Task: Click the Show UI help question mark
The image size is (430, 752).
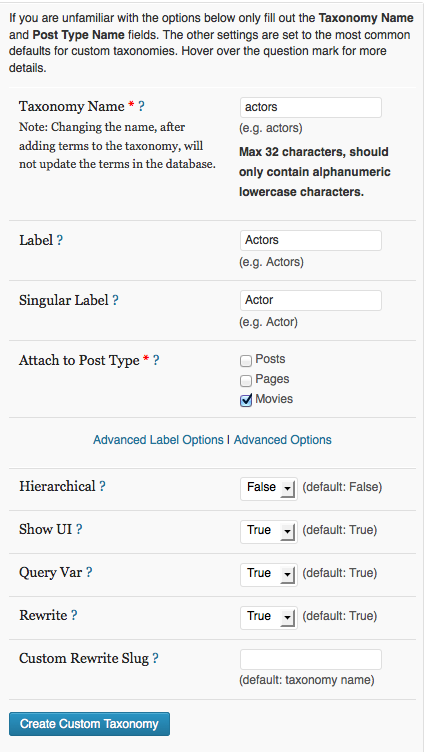Action: (79, 529)
